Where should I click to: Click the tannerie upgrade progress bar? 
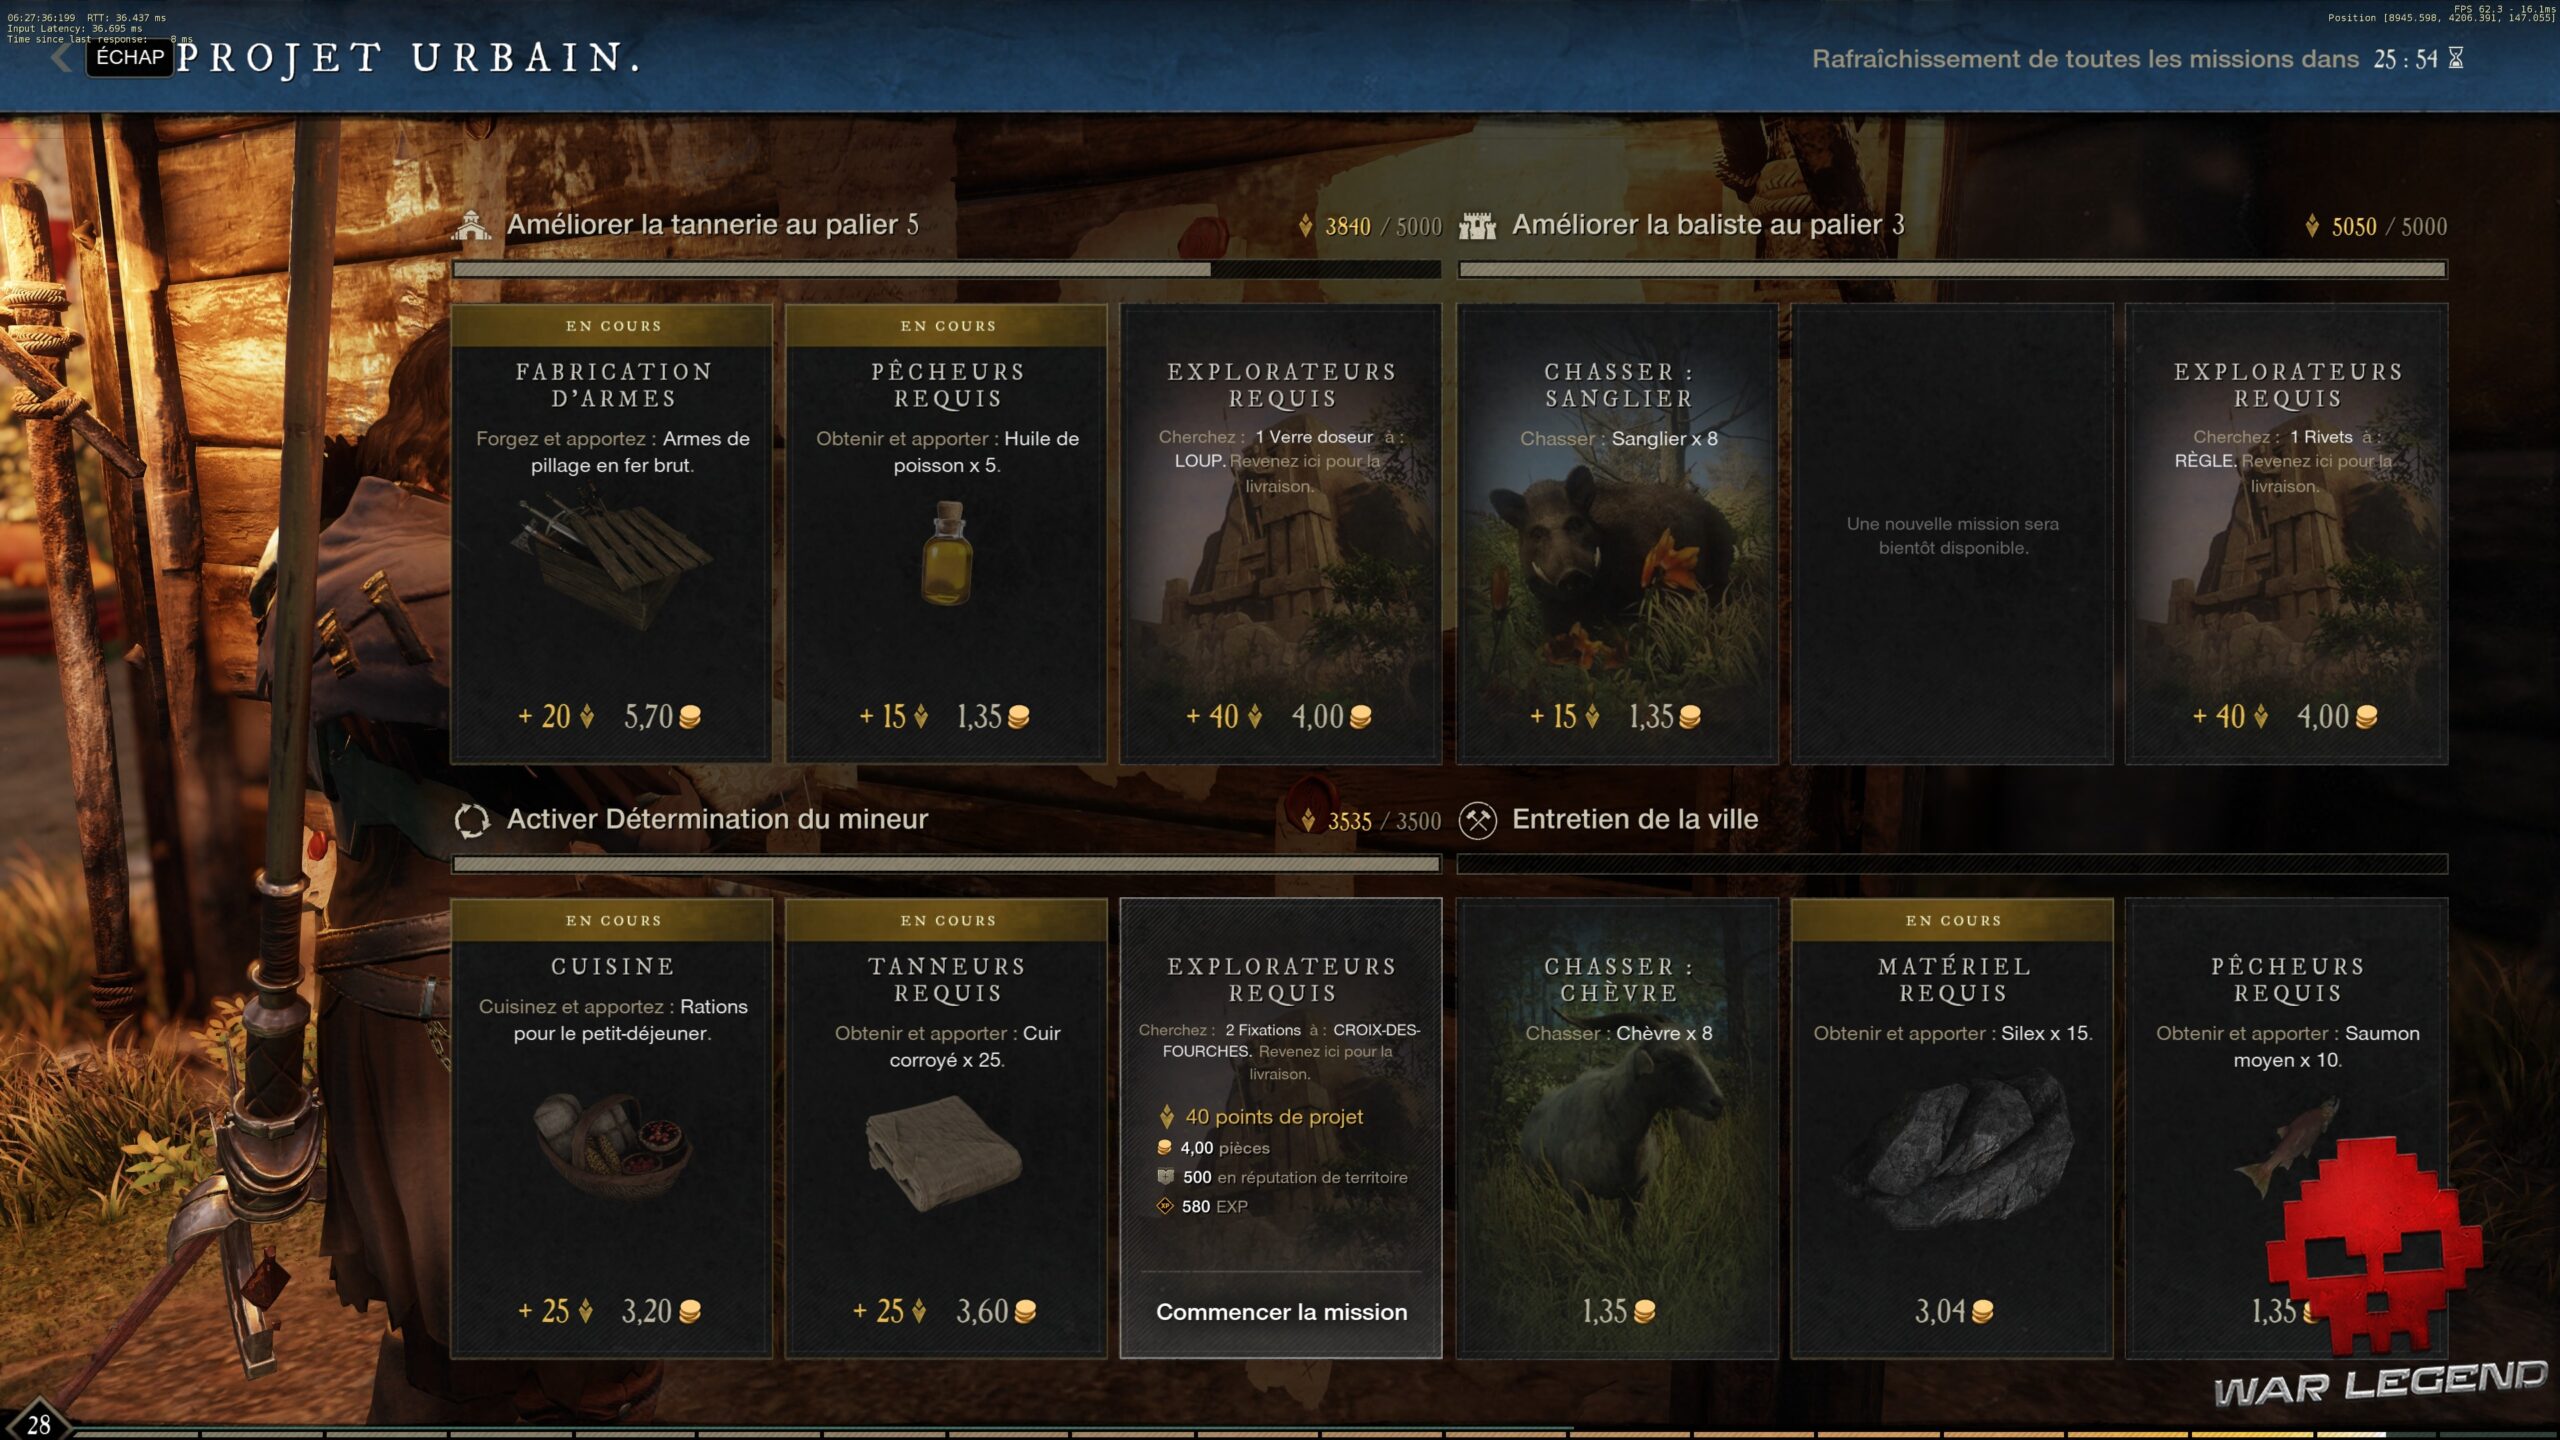(946, 269)
